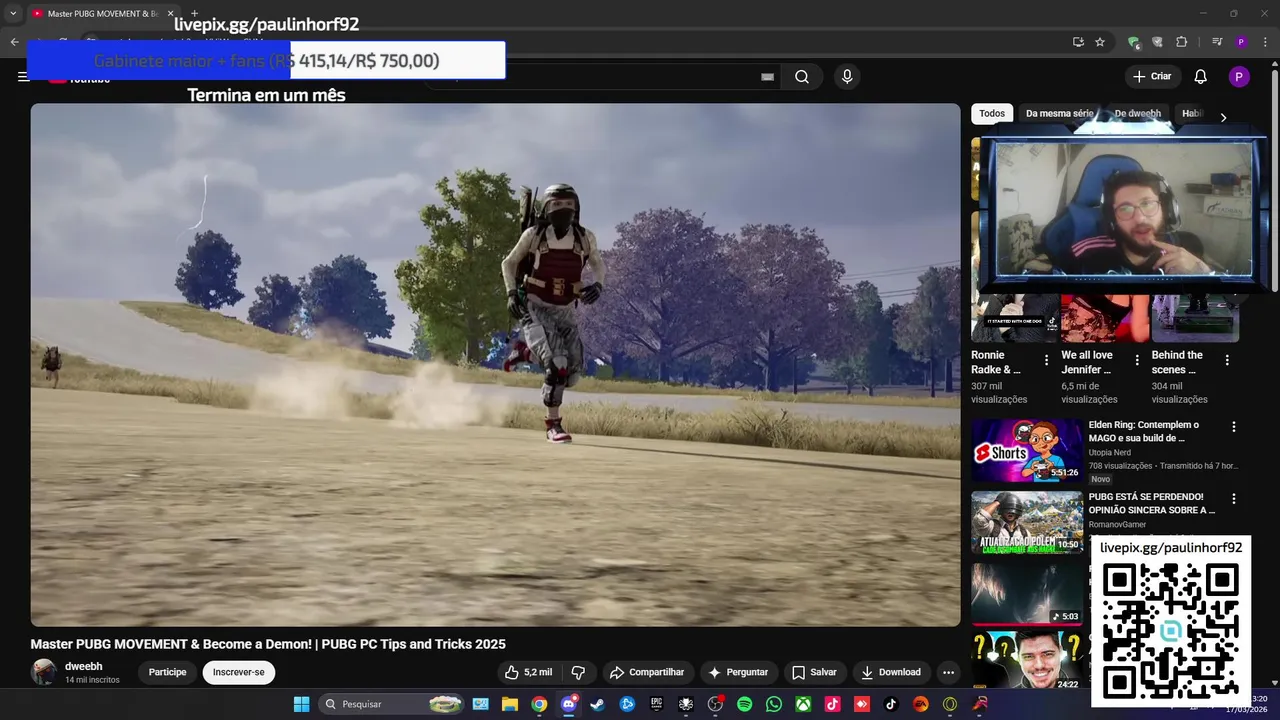Open the YouTube account avatar menu

coord(1239,77)
